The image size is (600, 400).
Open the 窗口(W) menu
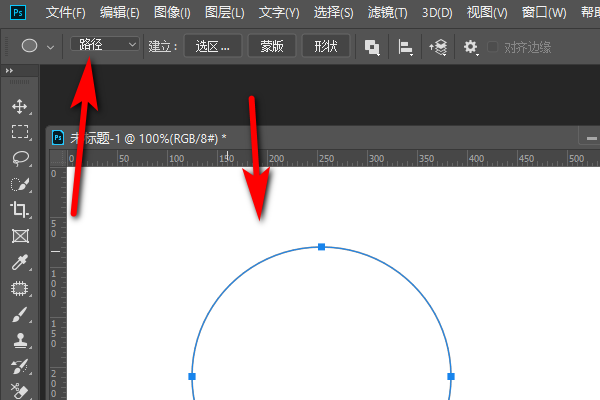point(544,13)
